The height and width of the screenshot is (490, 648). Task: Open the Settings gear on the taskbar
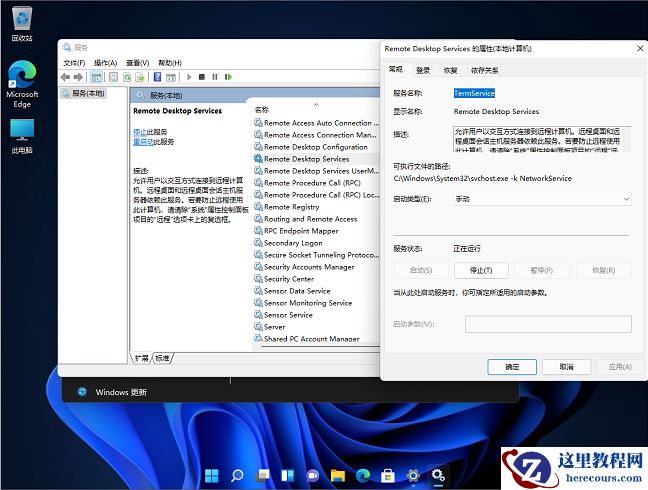point(413,476)
